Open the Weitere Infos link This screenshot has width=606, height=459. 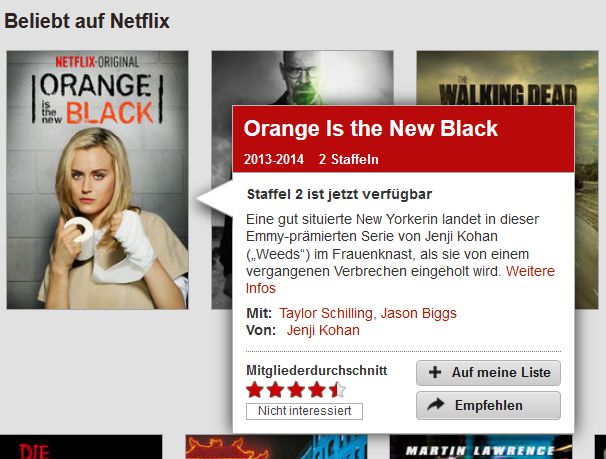coord(400,280)
